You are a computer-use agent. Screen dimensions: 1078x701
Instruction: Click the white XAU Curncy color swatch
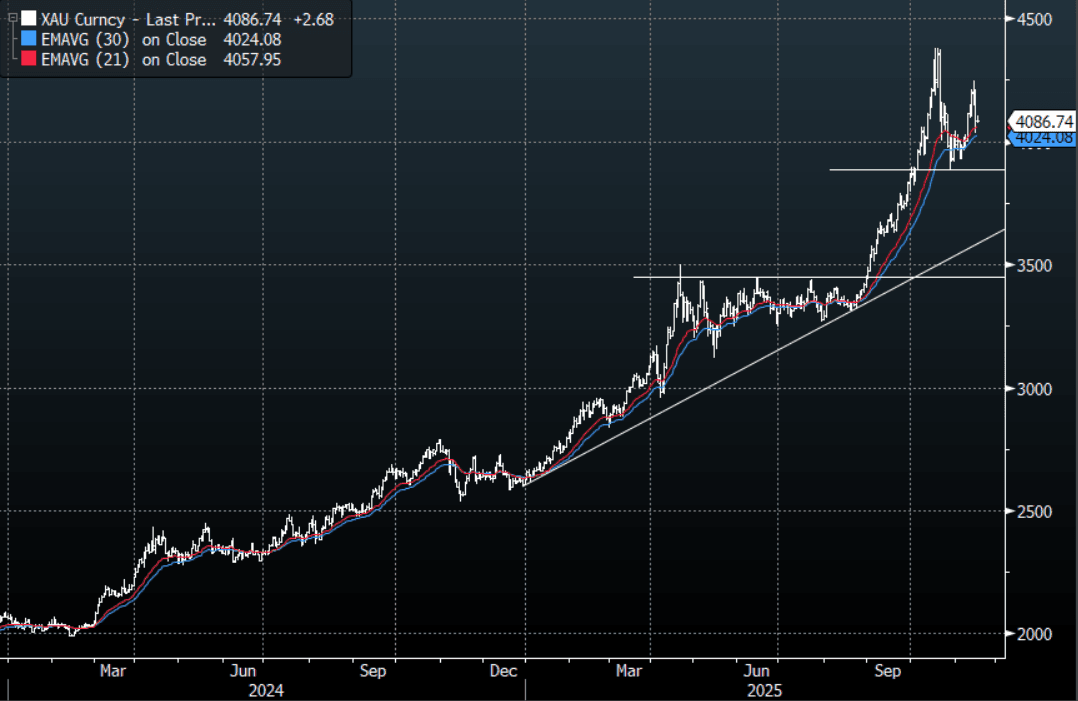coord(28,19)
